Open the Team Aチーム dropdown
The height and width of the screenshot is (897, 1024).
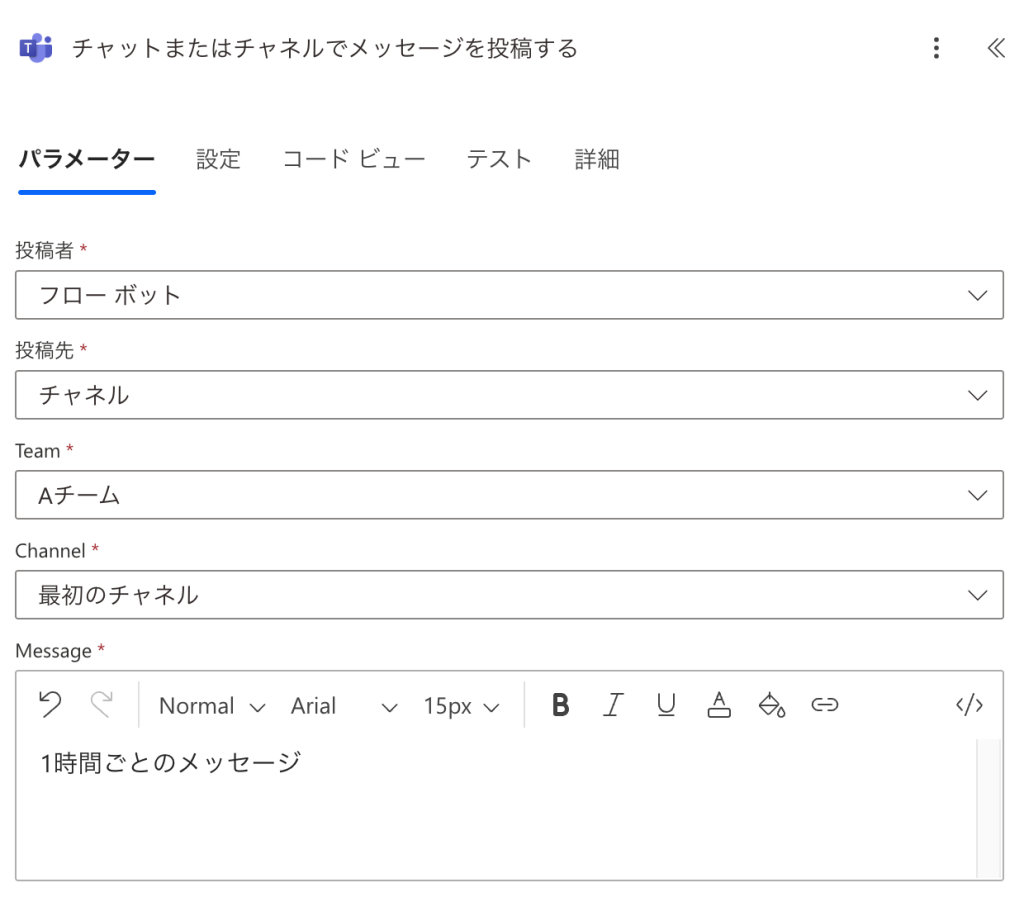tap(509, 495)
